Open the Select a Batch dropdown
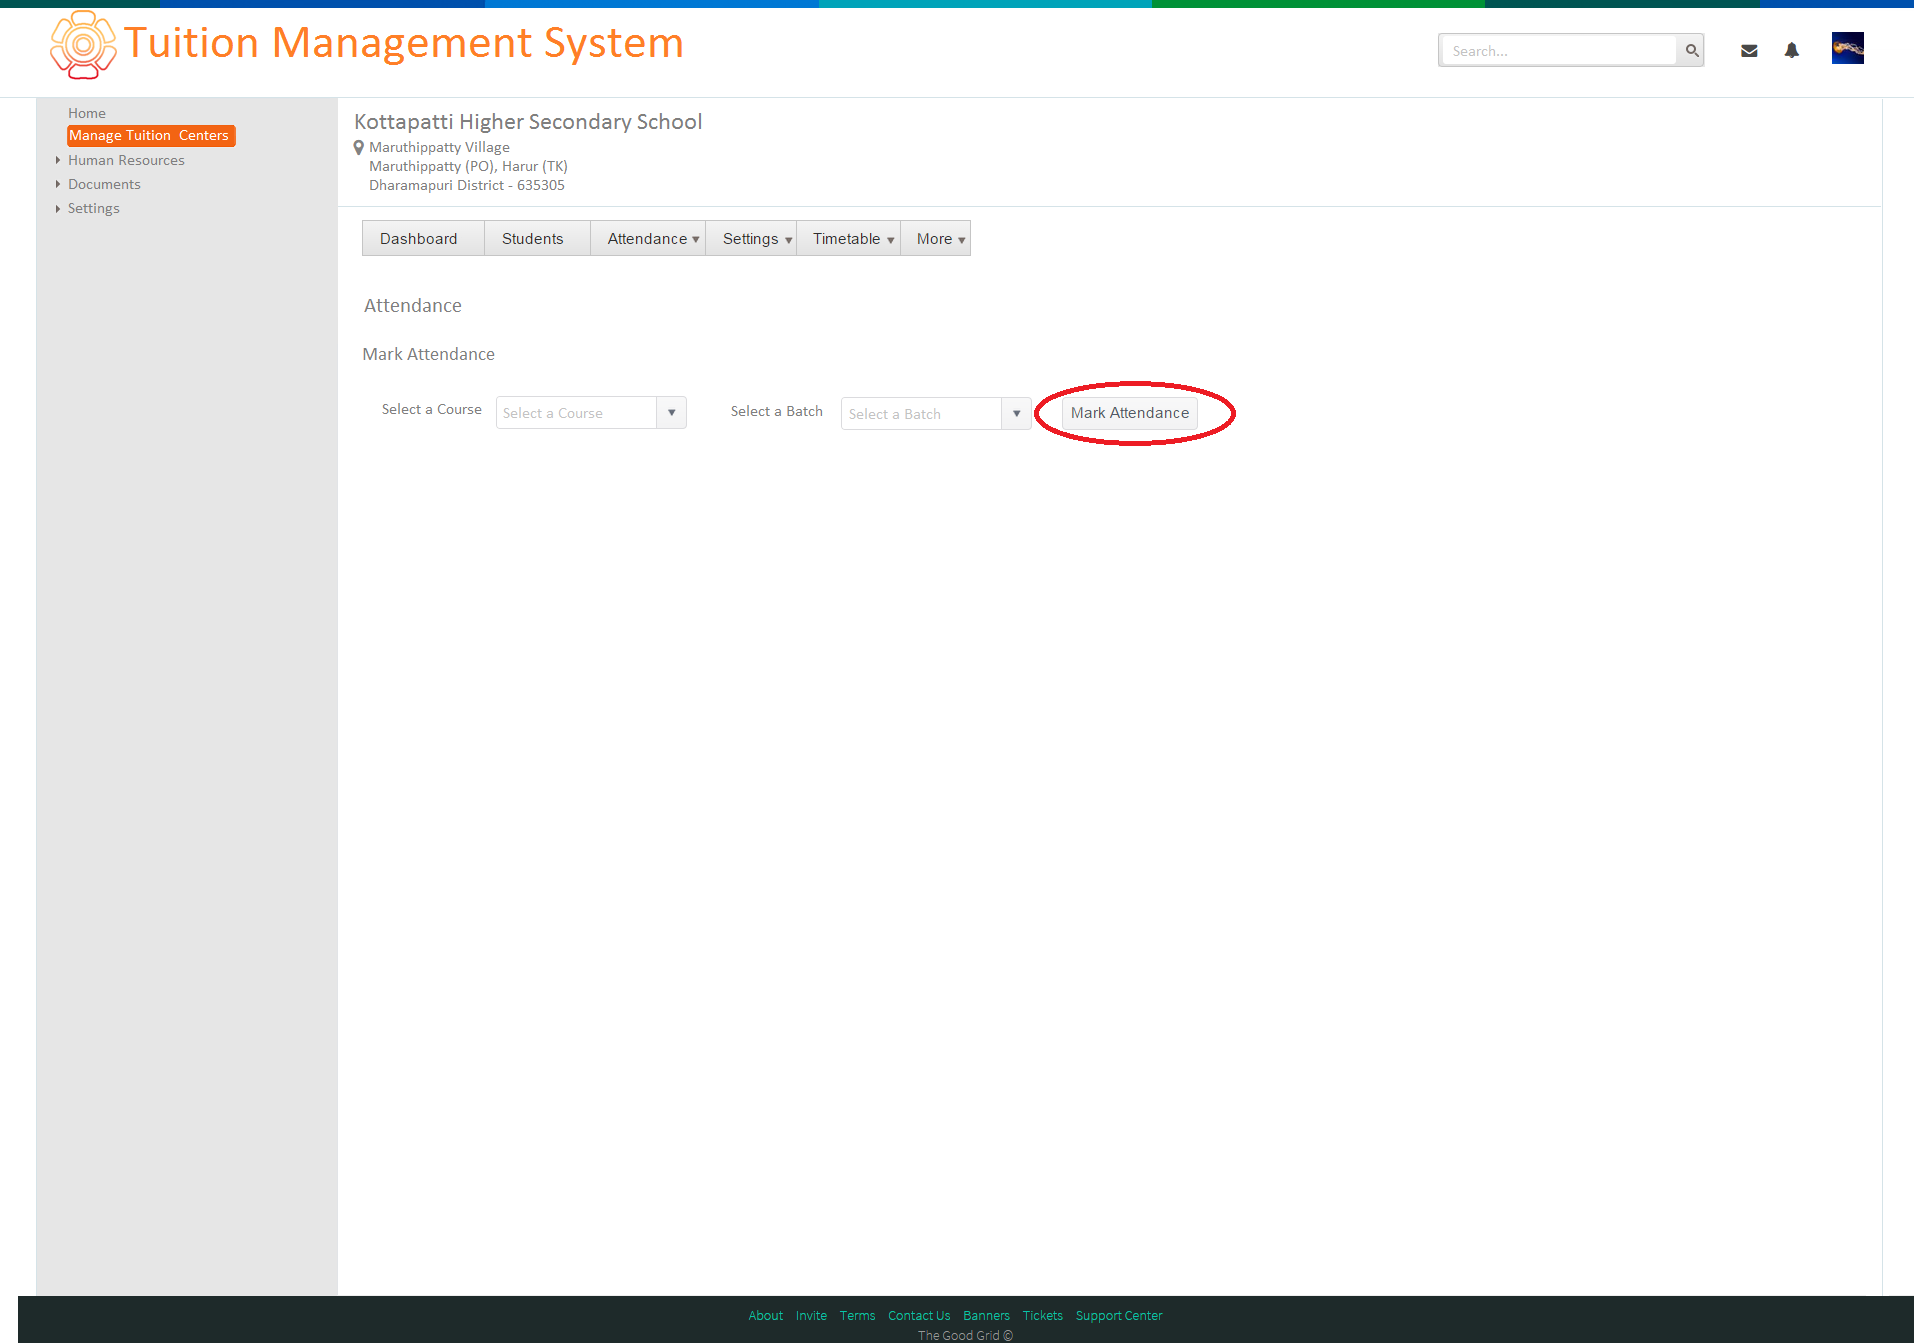 pyautogui.click(x=936, y=413)
